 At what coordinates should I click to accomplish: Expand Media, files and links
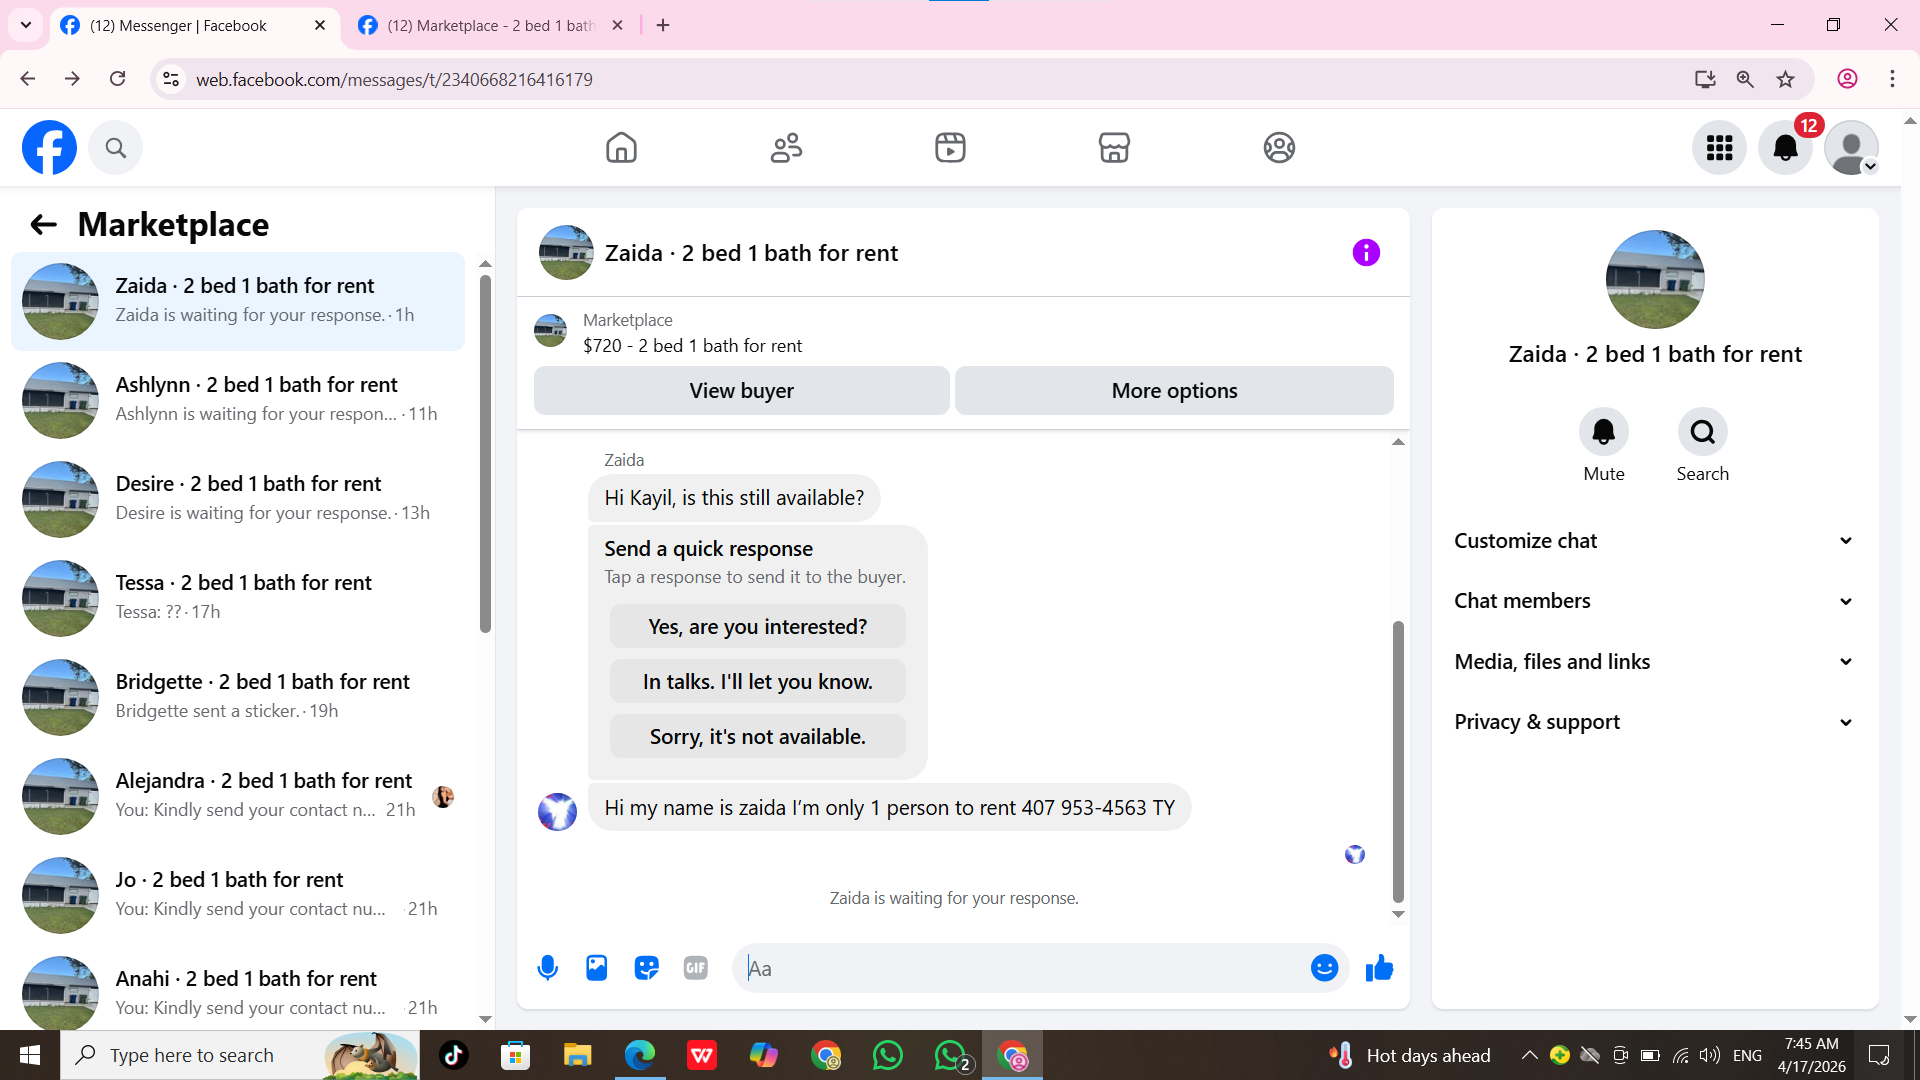point(1654,662)
